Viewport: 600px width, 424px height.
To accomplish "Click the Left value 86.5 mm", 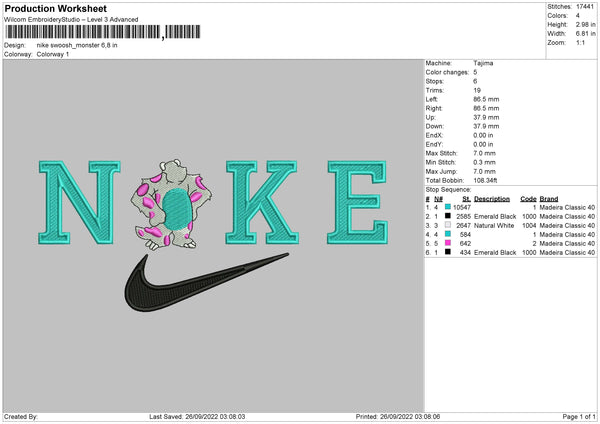I will click(486, 99).
